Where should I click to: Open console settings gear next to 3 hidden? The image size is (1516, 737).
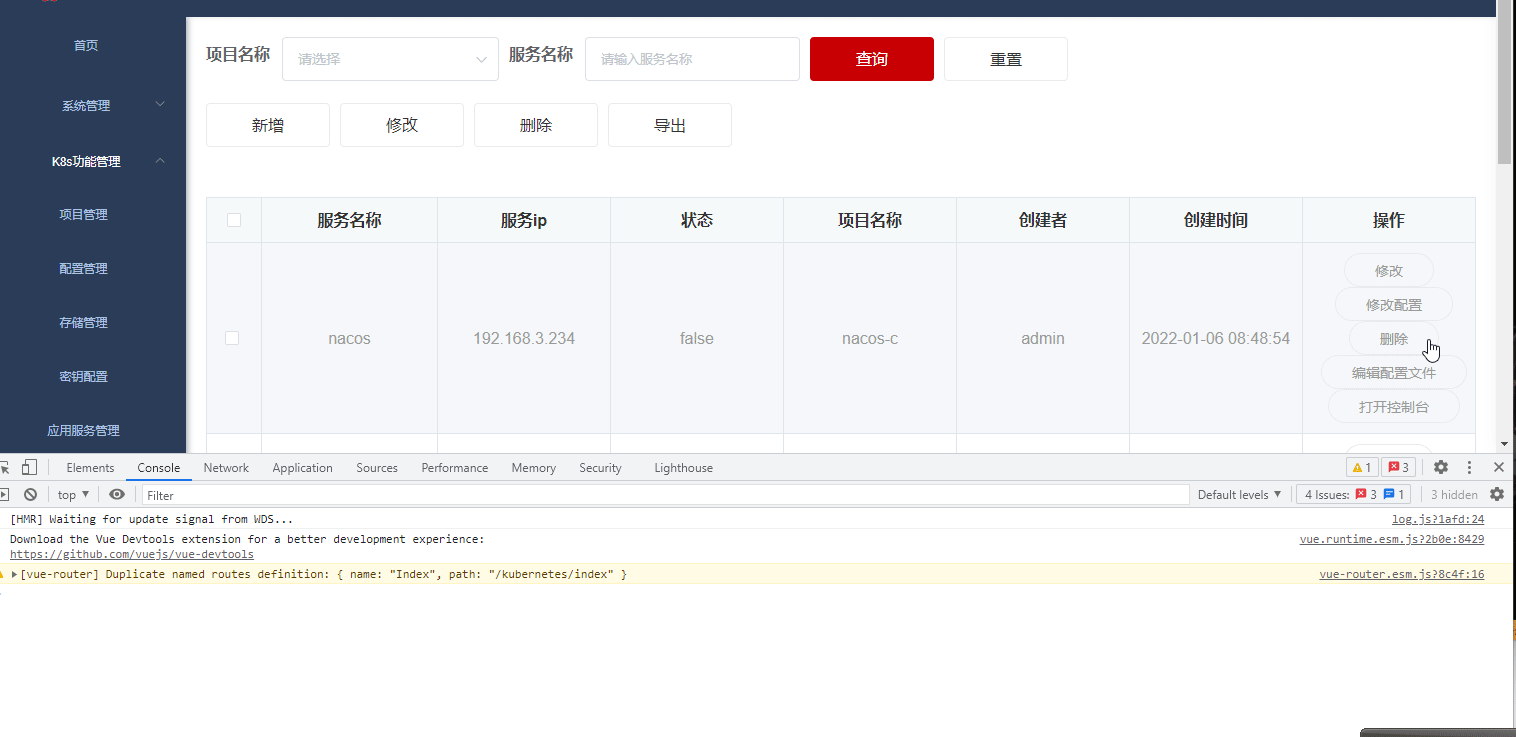[1497, 494]
